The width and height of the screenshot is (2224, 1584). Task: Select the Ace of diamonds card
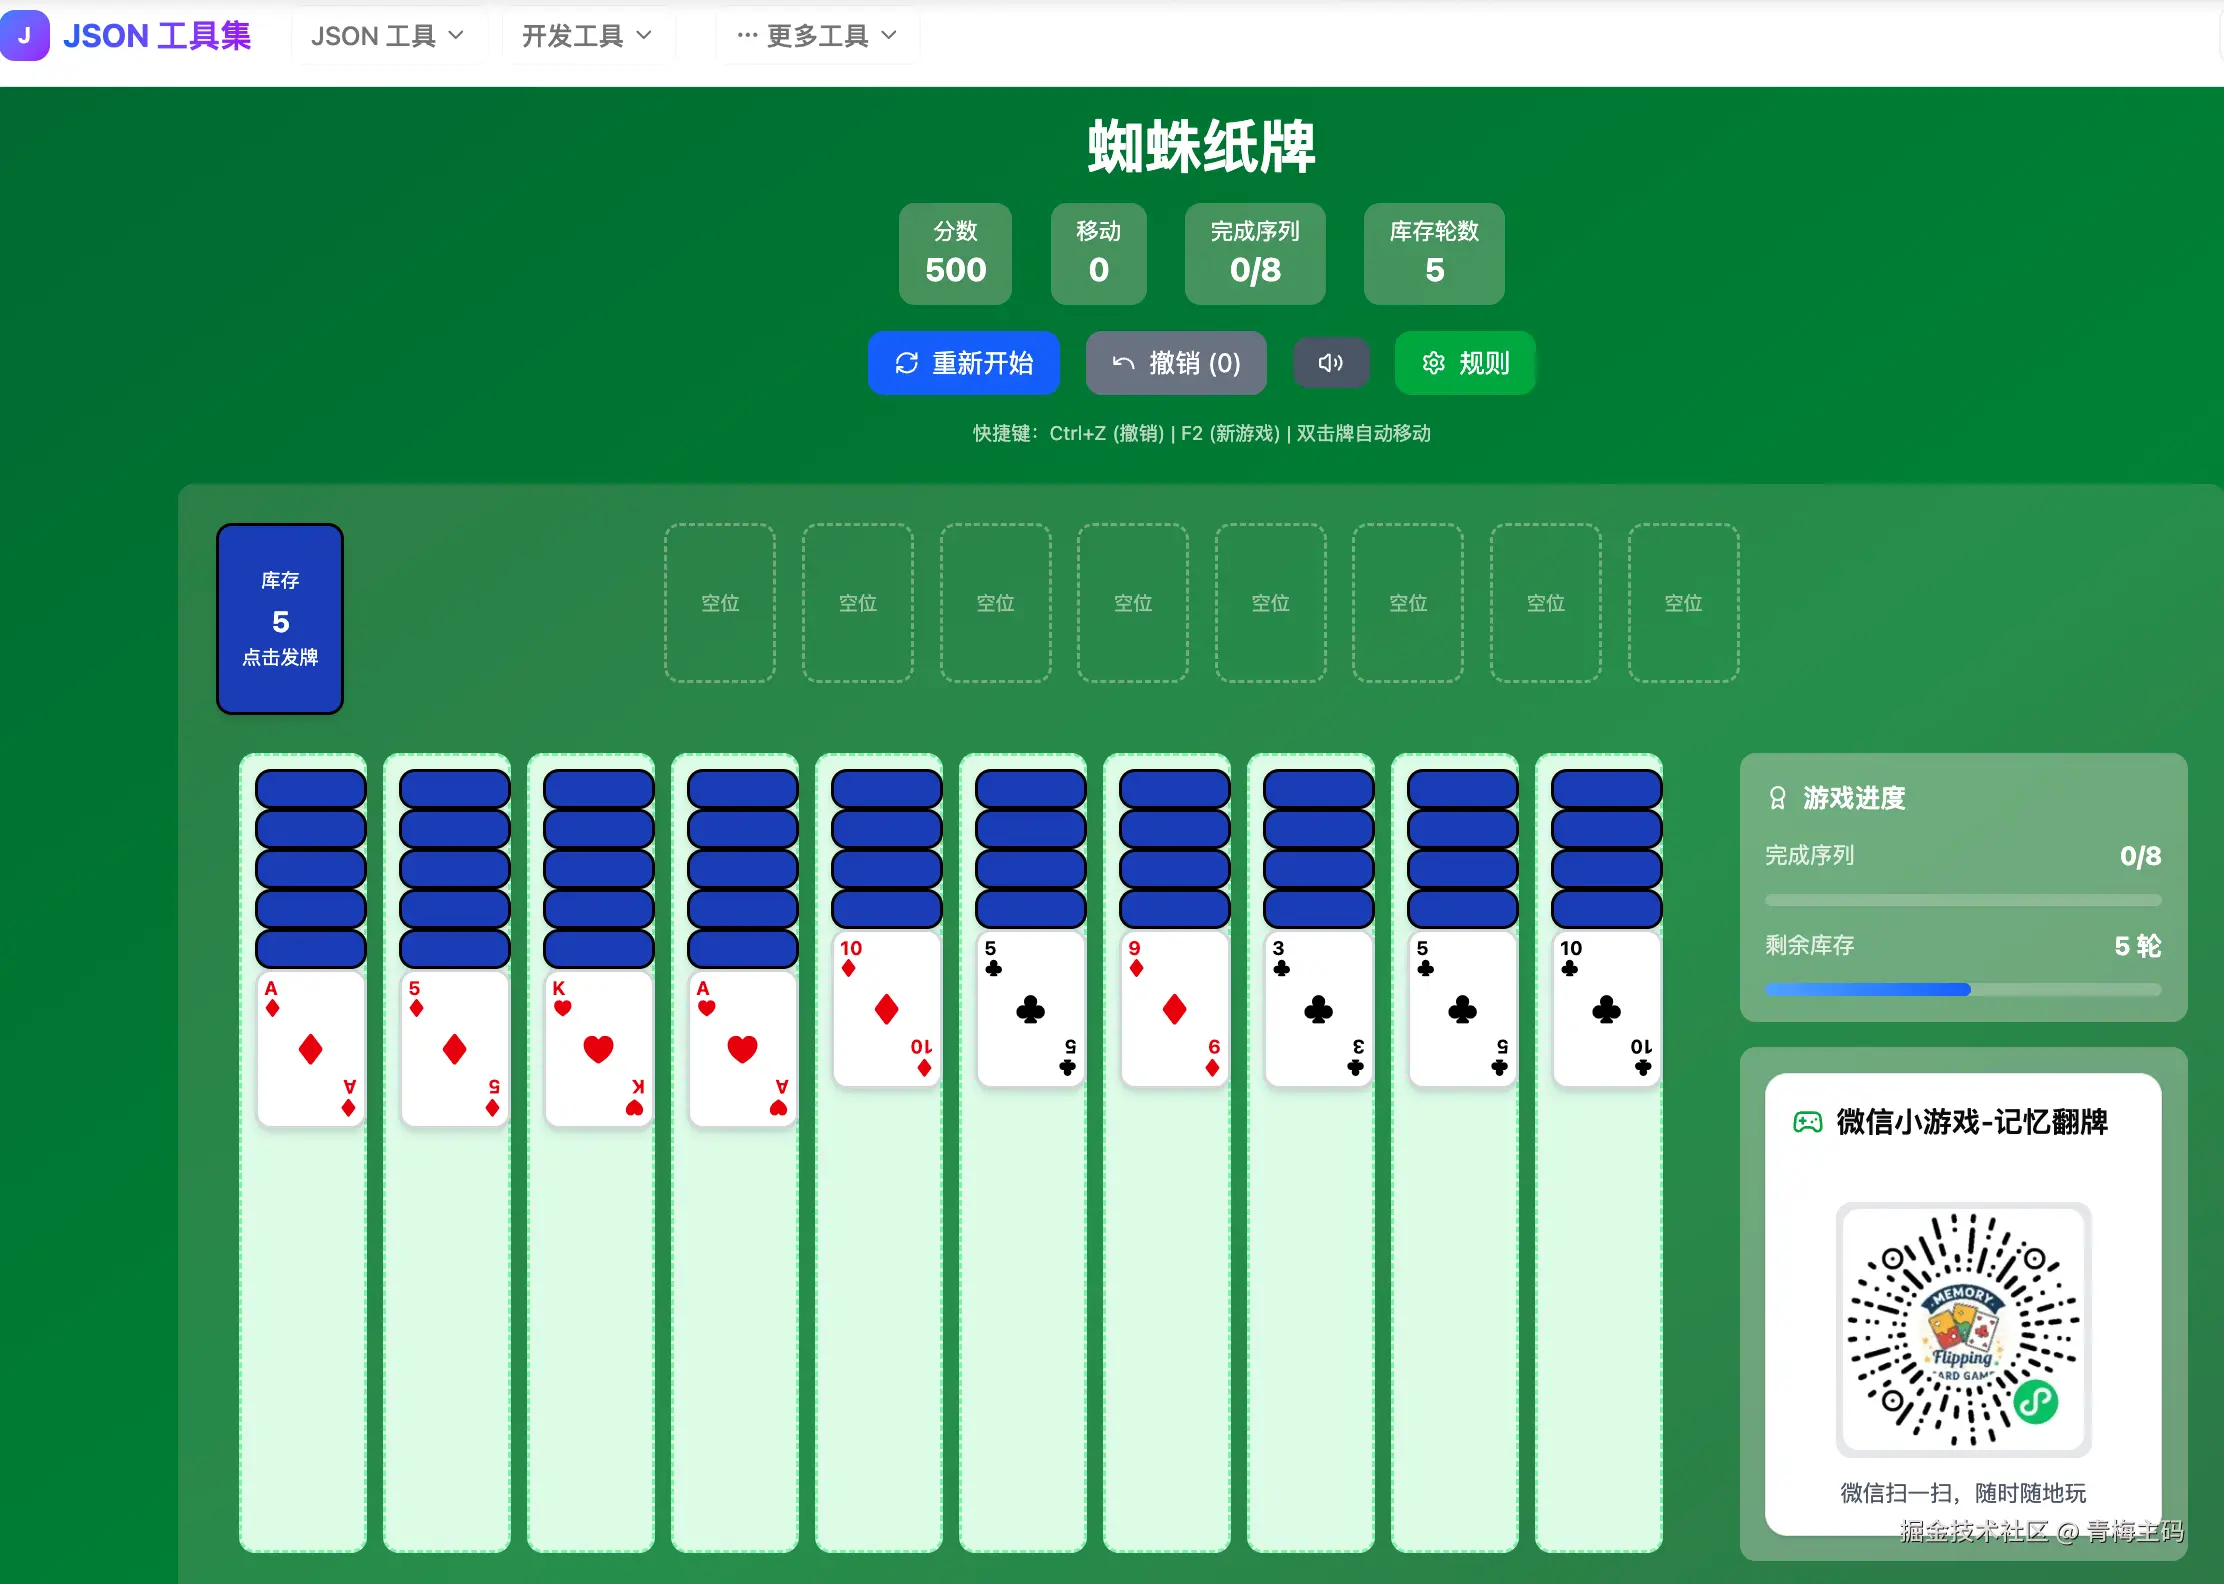(x=310, y=1048)
